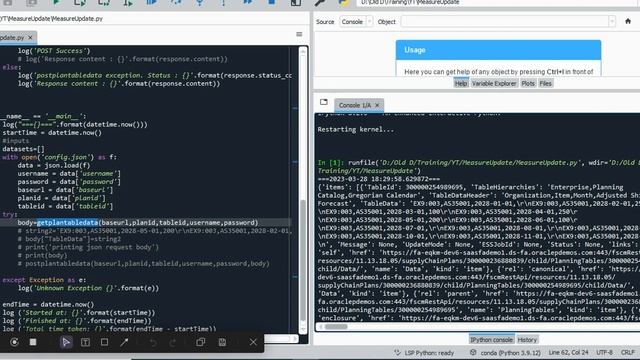Select the History bottom tab
The width and height of the screenshot is (640, 360).
coord(527,340)
